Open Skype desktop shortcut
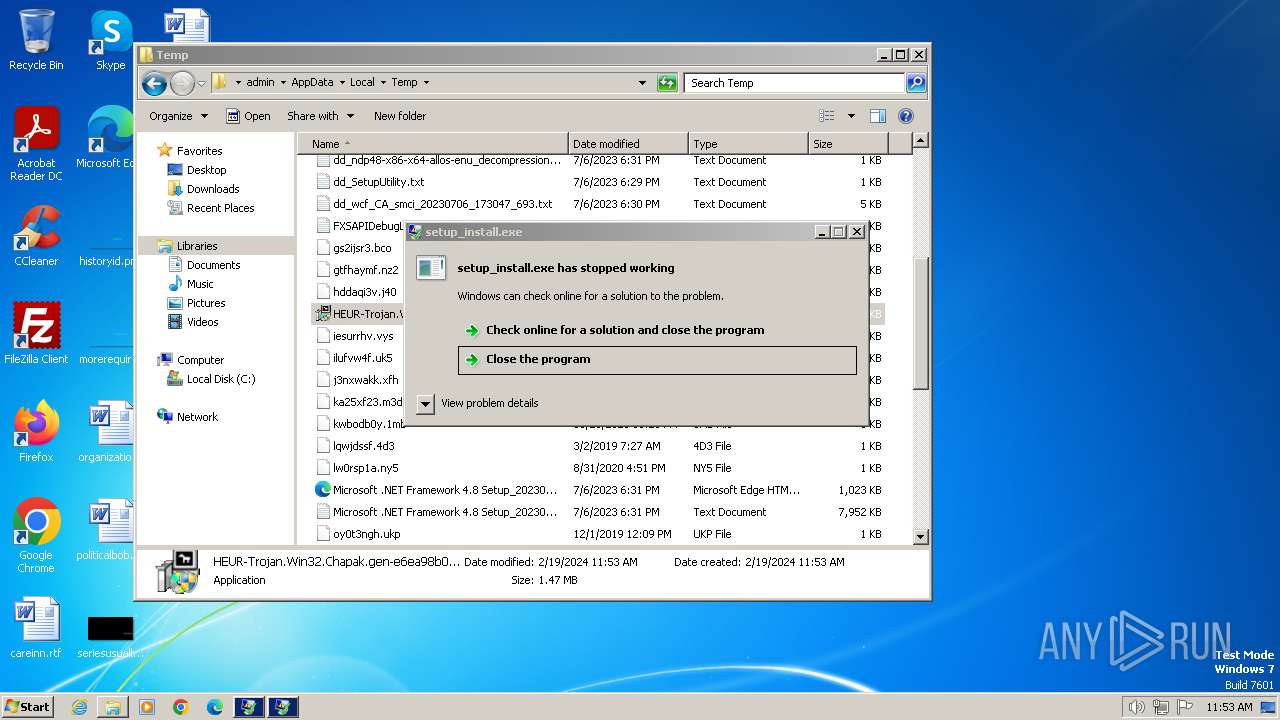This screenshot has height=720, width=1280. [x=110, y=40]
